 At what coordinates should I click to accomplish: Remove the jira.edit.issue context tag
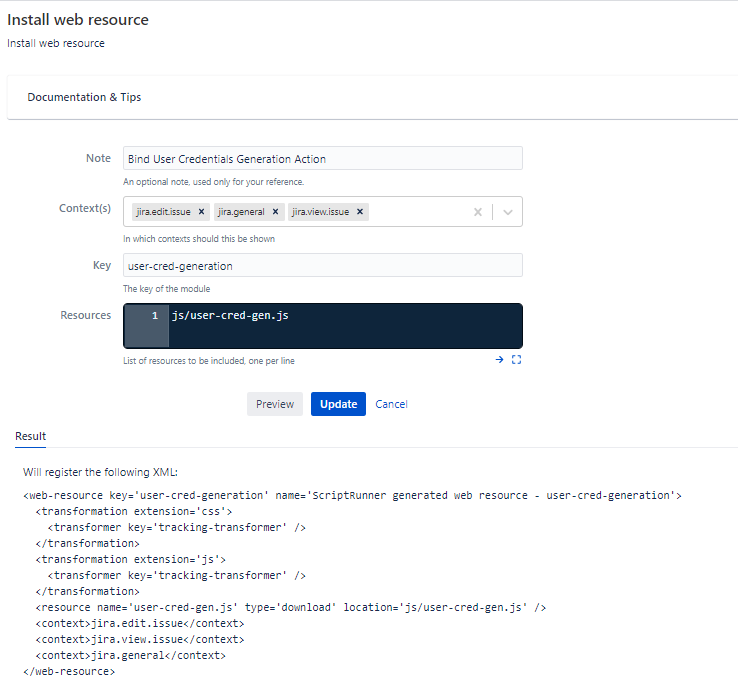pyautogui.click(x=201, y=212)
